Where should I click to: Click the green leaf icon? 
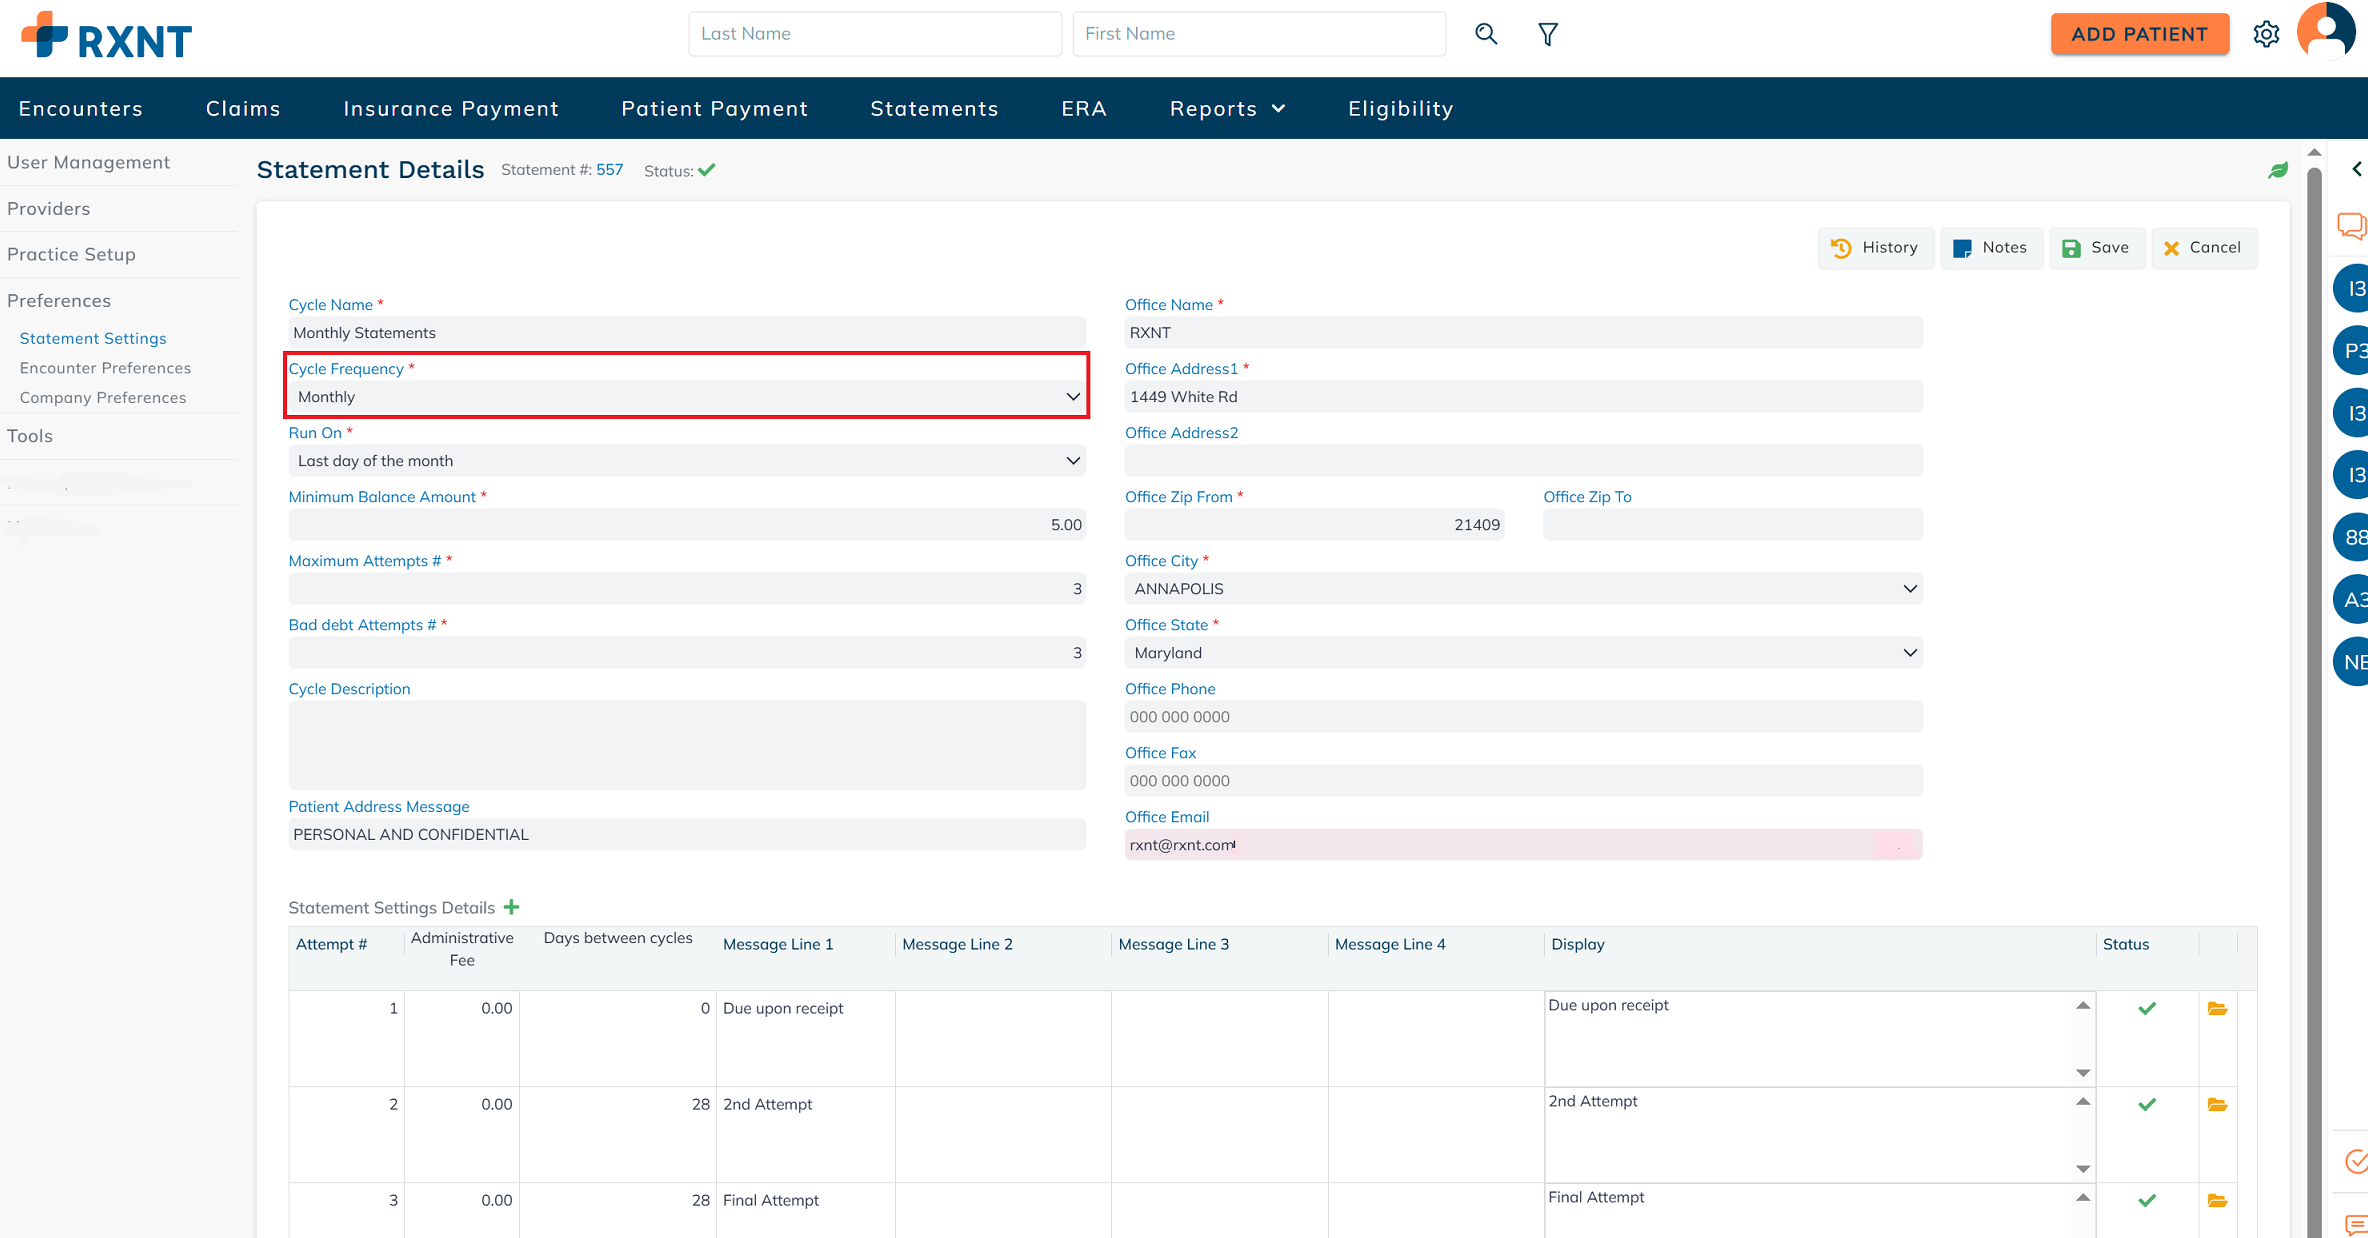coord(2277,171)
